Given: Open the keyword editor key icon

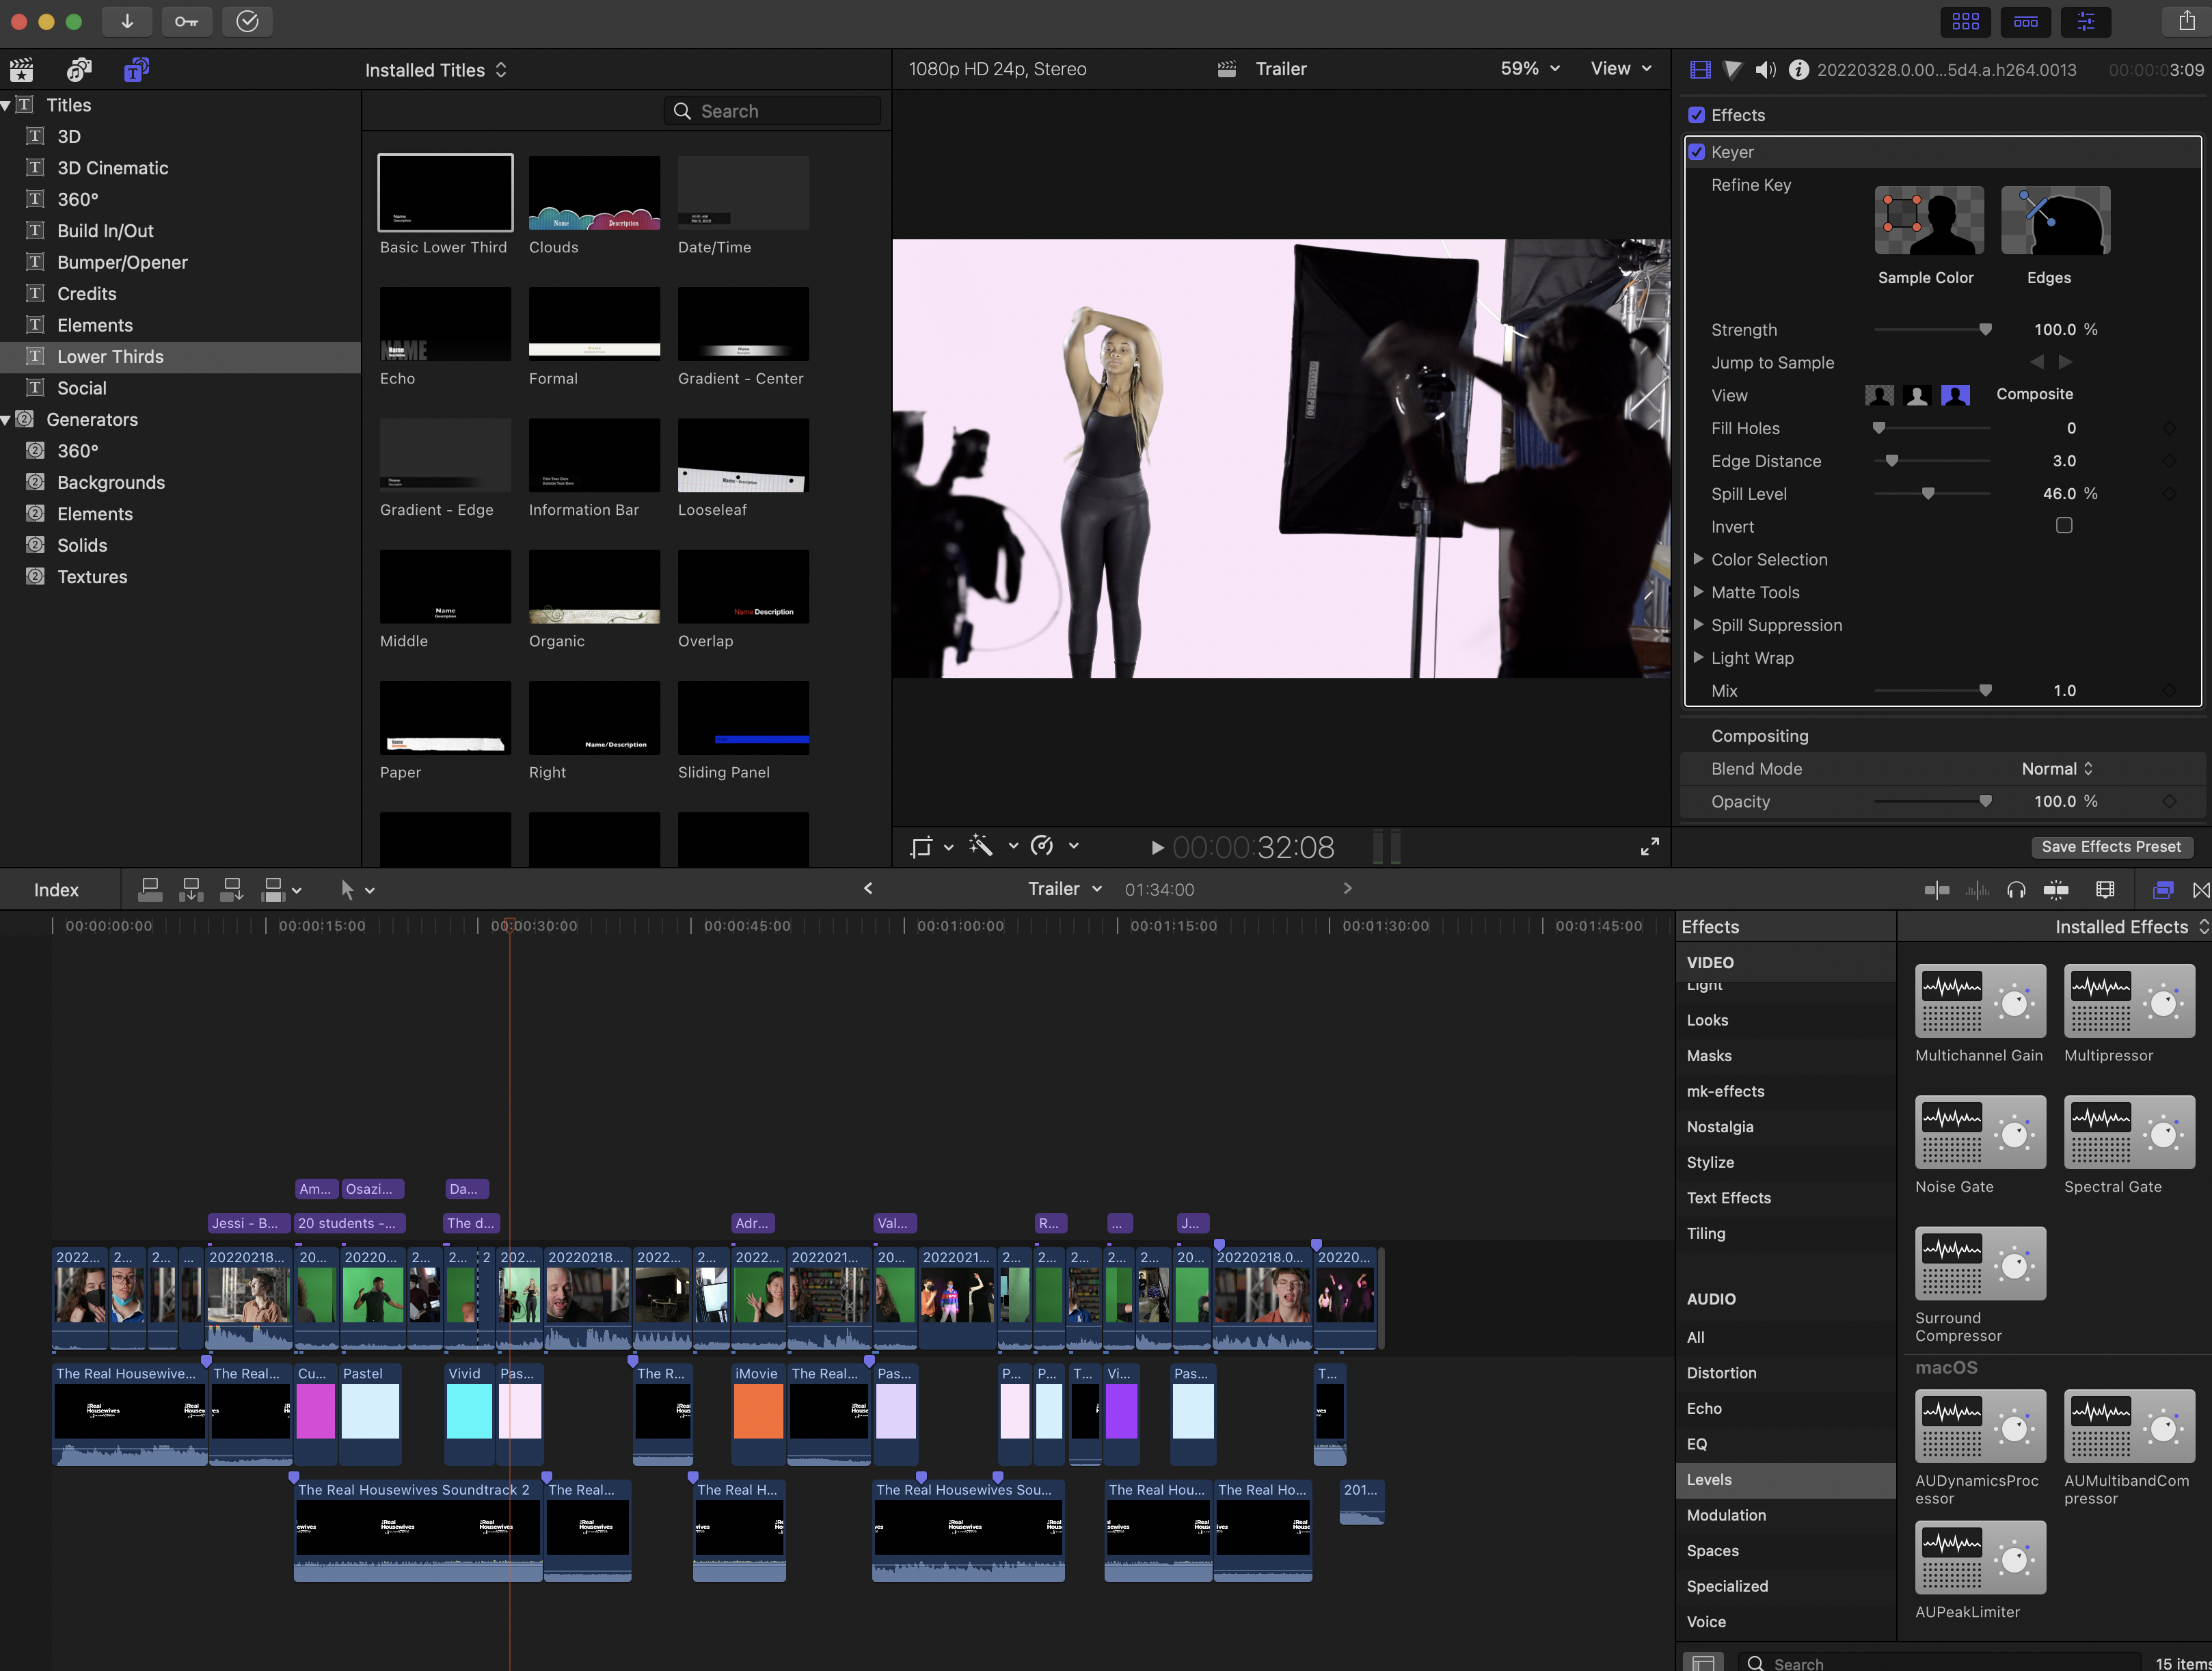Looking at the screenshot, I should tap(186, 21).
